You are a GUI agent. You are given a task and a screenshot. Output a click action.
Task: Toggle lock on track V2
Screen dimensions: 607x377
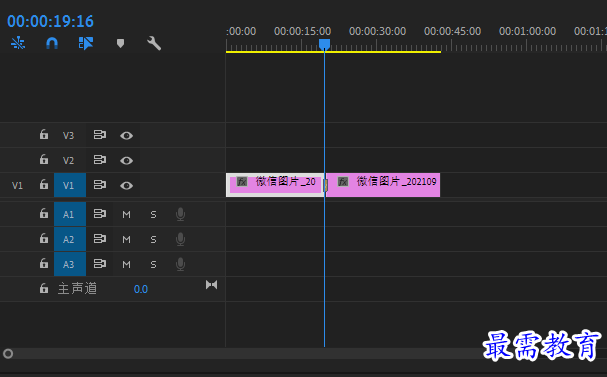(x=44, y=159)
